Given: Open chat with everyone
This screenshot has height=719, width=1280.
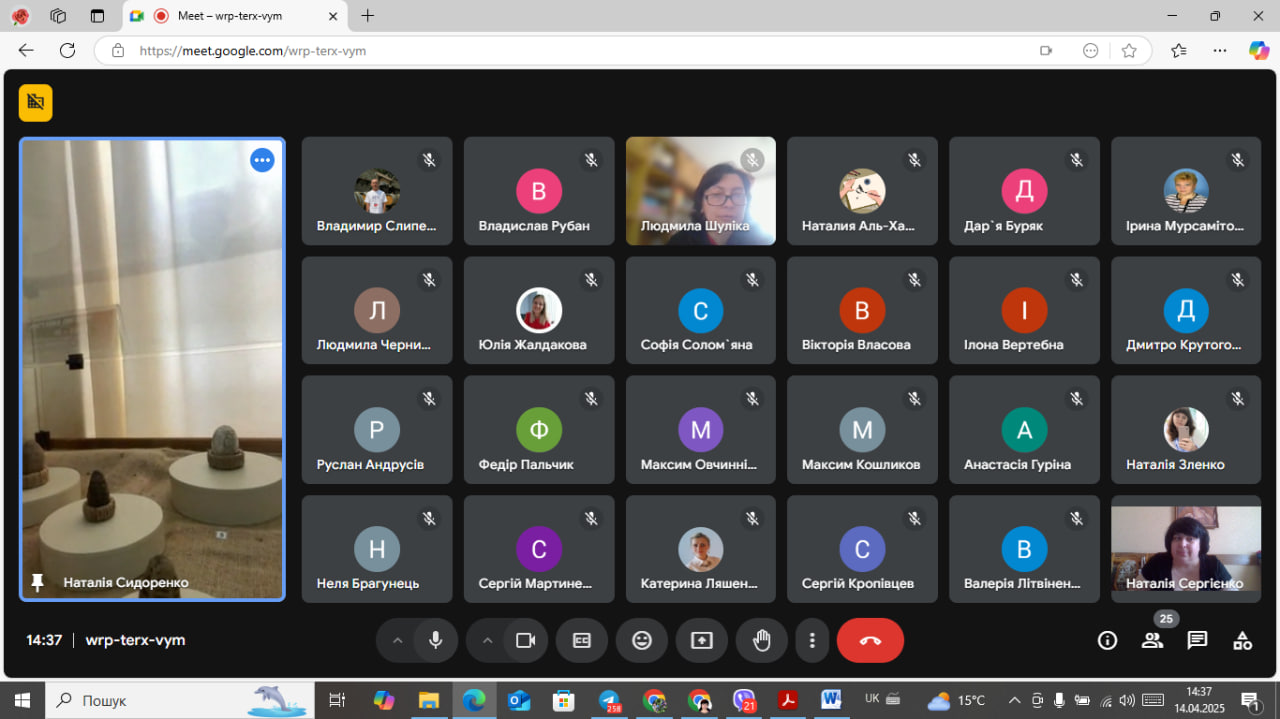Looking at the screenshot, I should 1197,640.
